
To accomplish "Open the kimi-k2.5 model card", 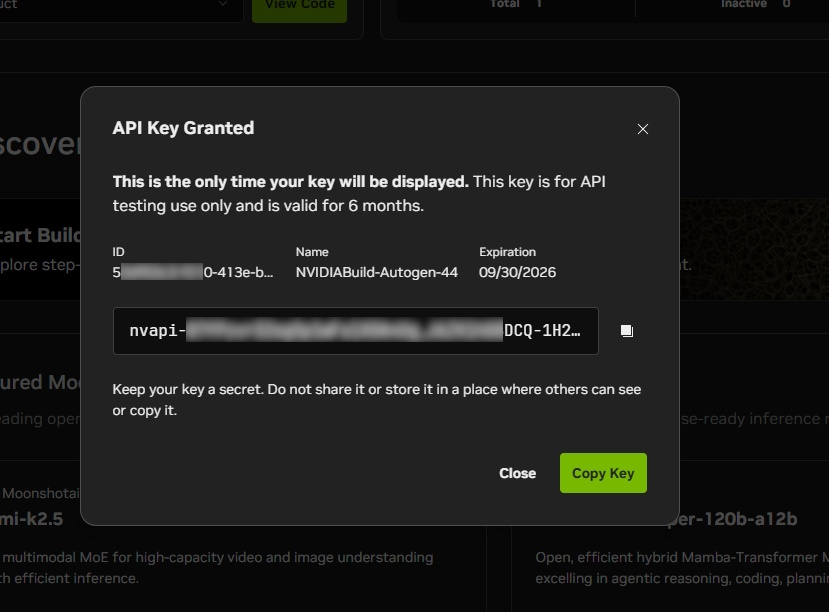I will pyautogui.click(x=32, y=519).
